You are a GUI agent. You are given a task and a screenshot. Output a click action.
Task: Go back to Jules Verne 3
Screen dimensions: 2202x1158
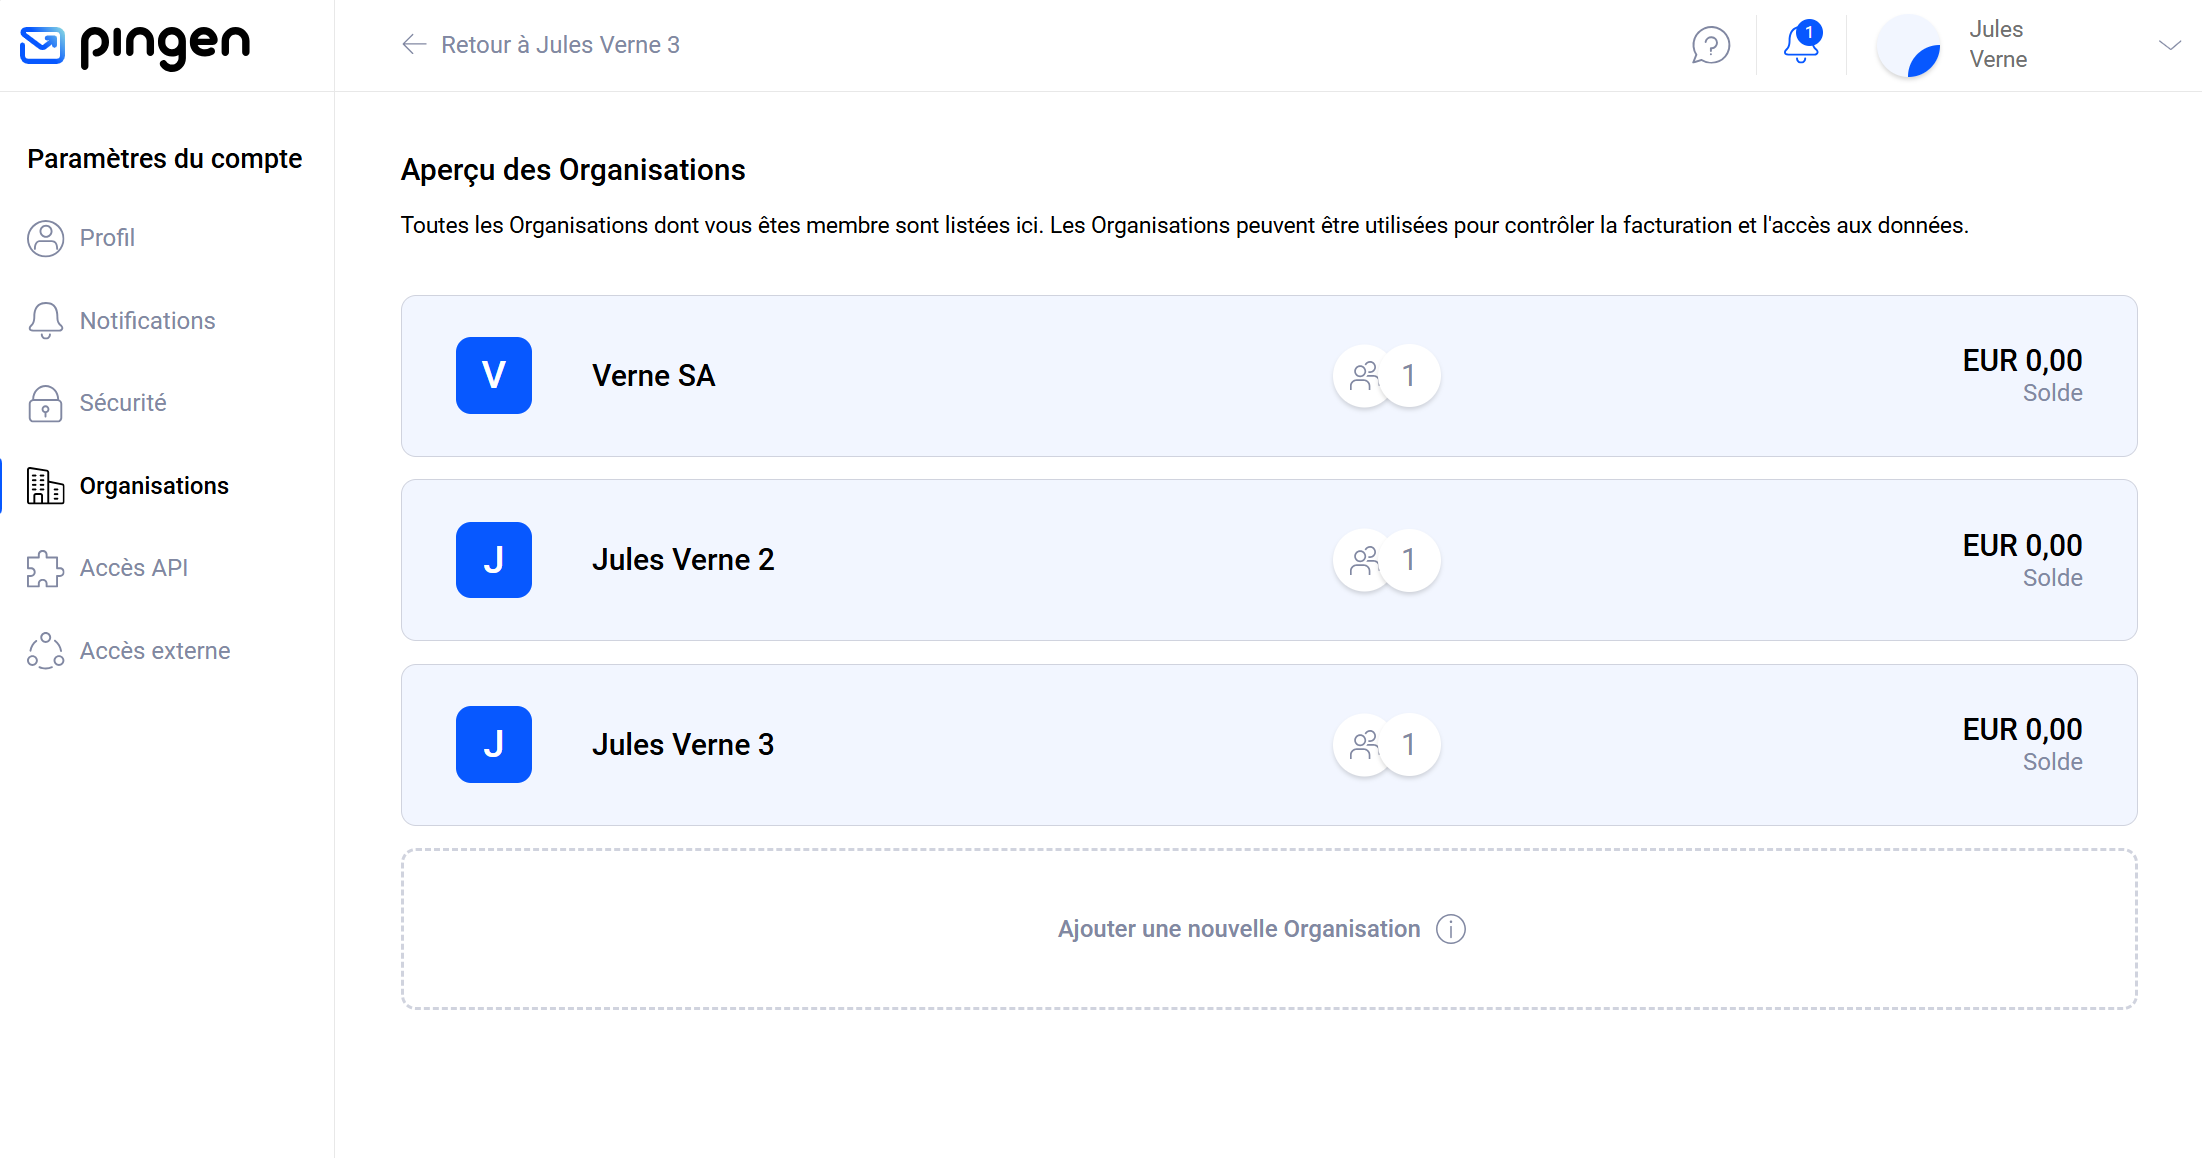click(x=541, y=45)
